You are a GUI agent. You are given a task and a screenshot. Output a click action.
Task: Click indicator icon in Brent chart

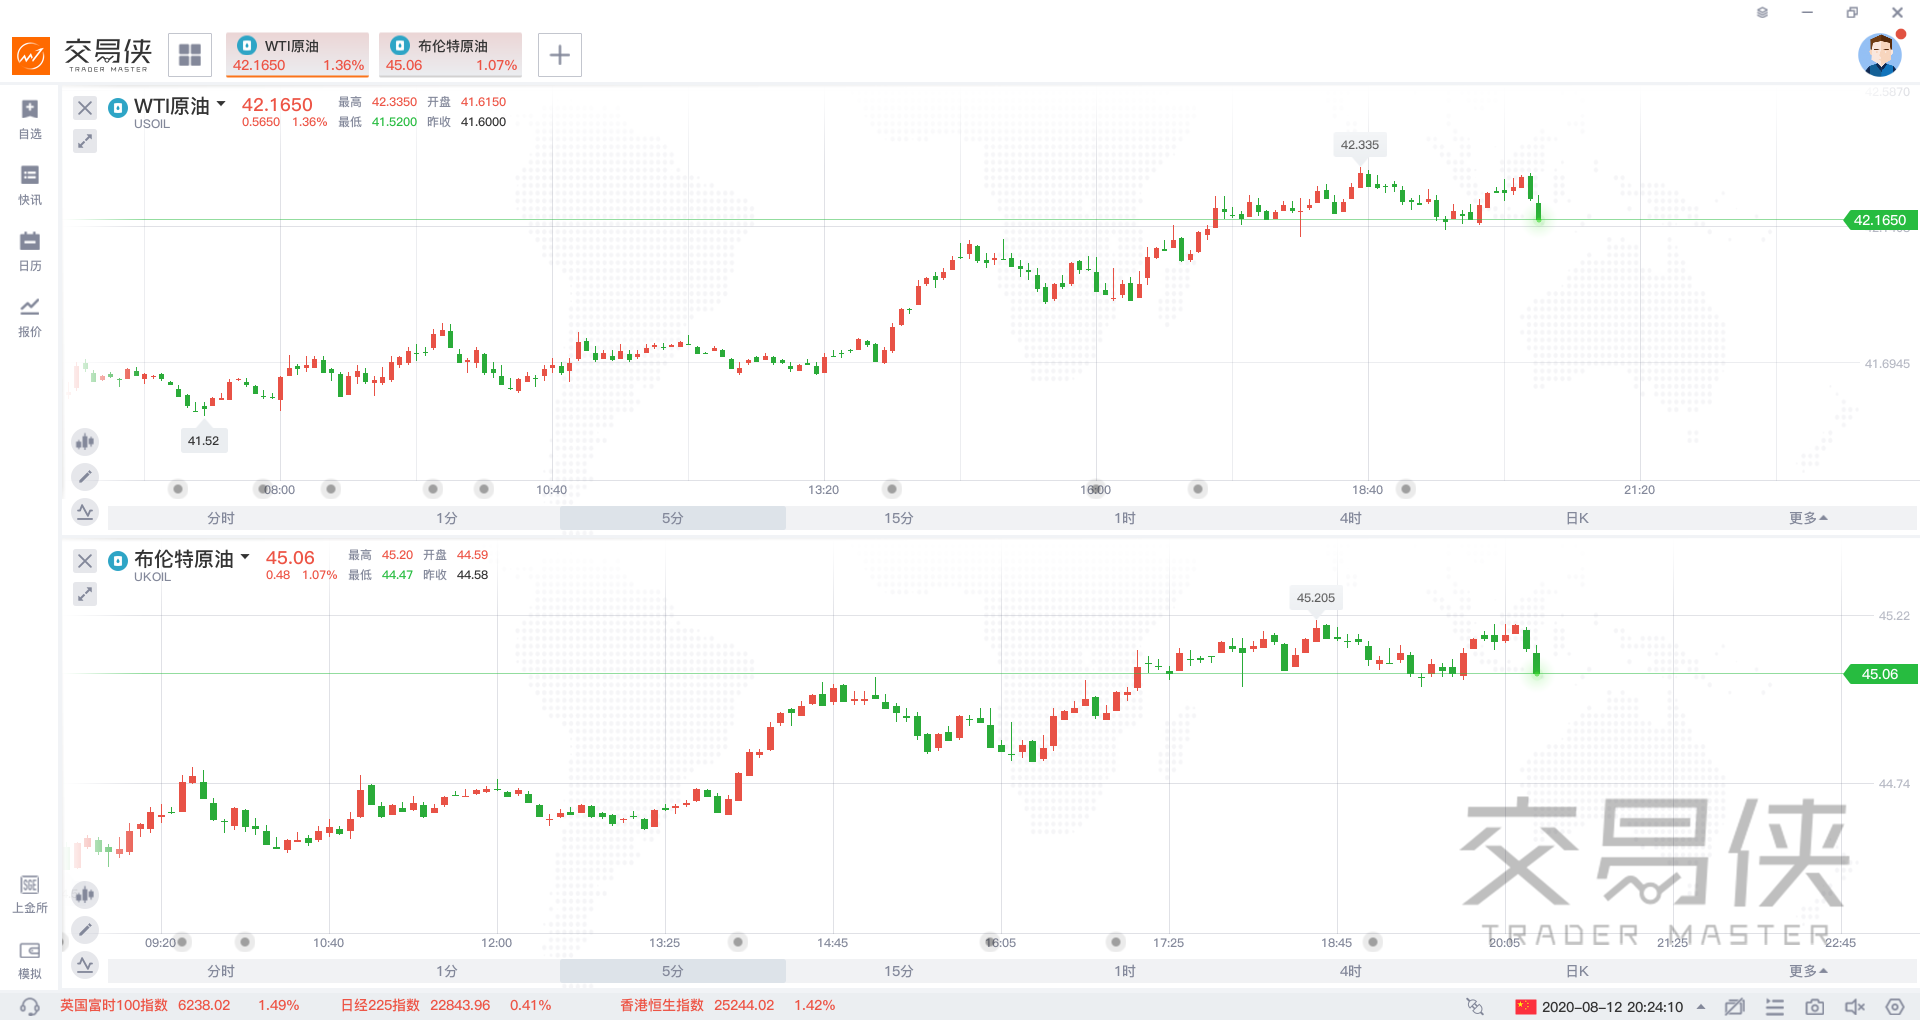click(x=85, y=965)
